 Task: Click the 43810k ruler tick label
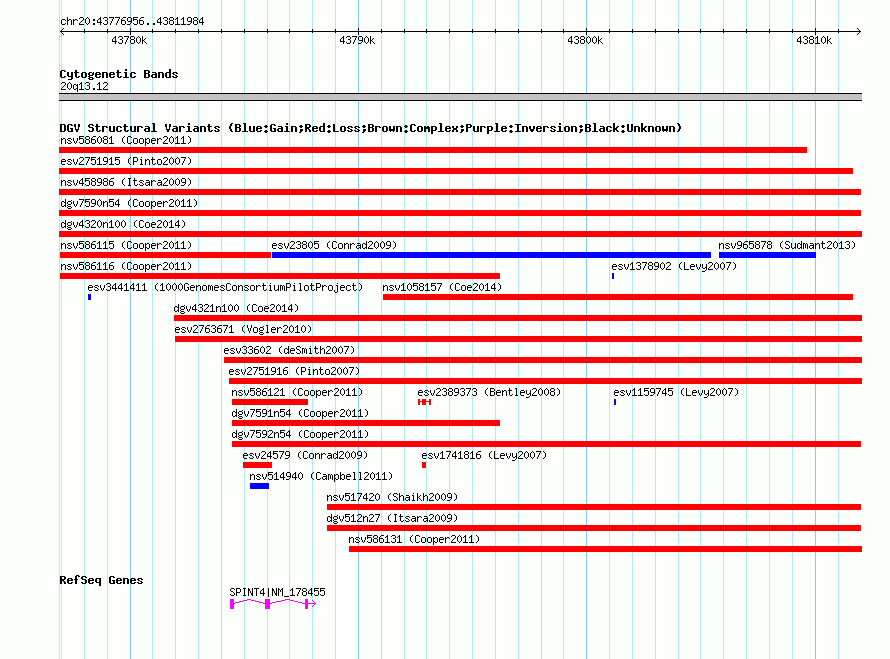click(x=814, y=40)
